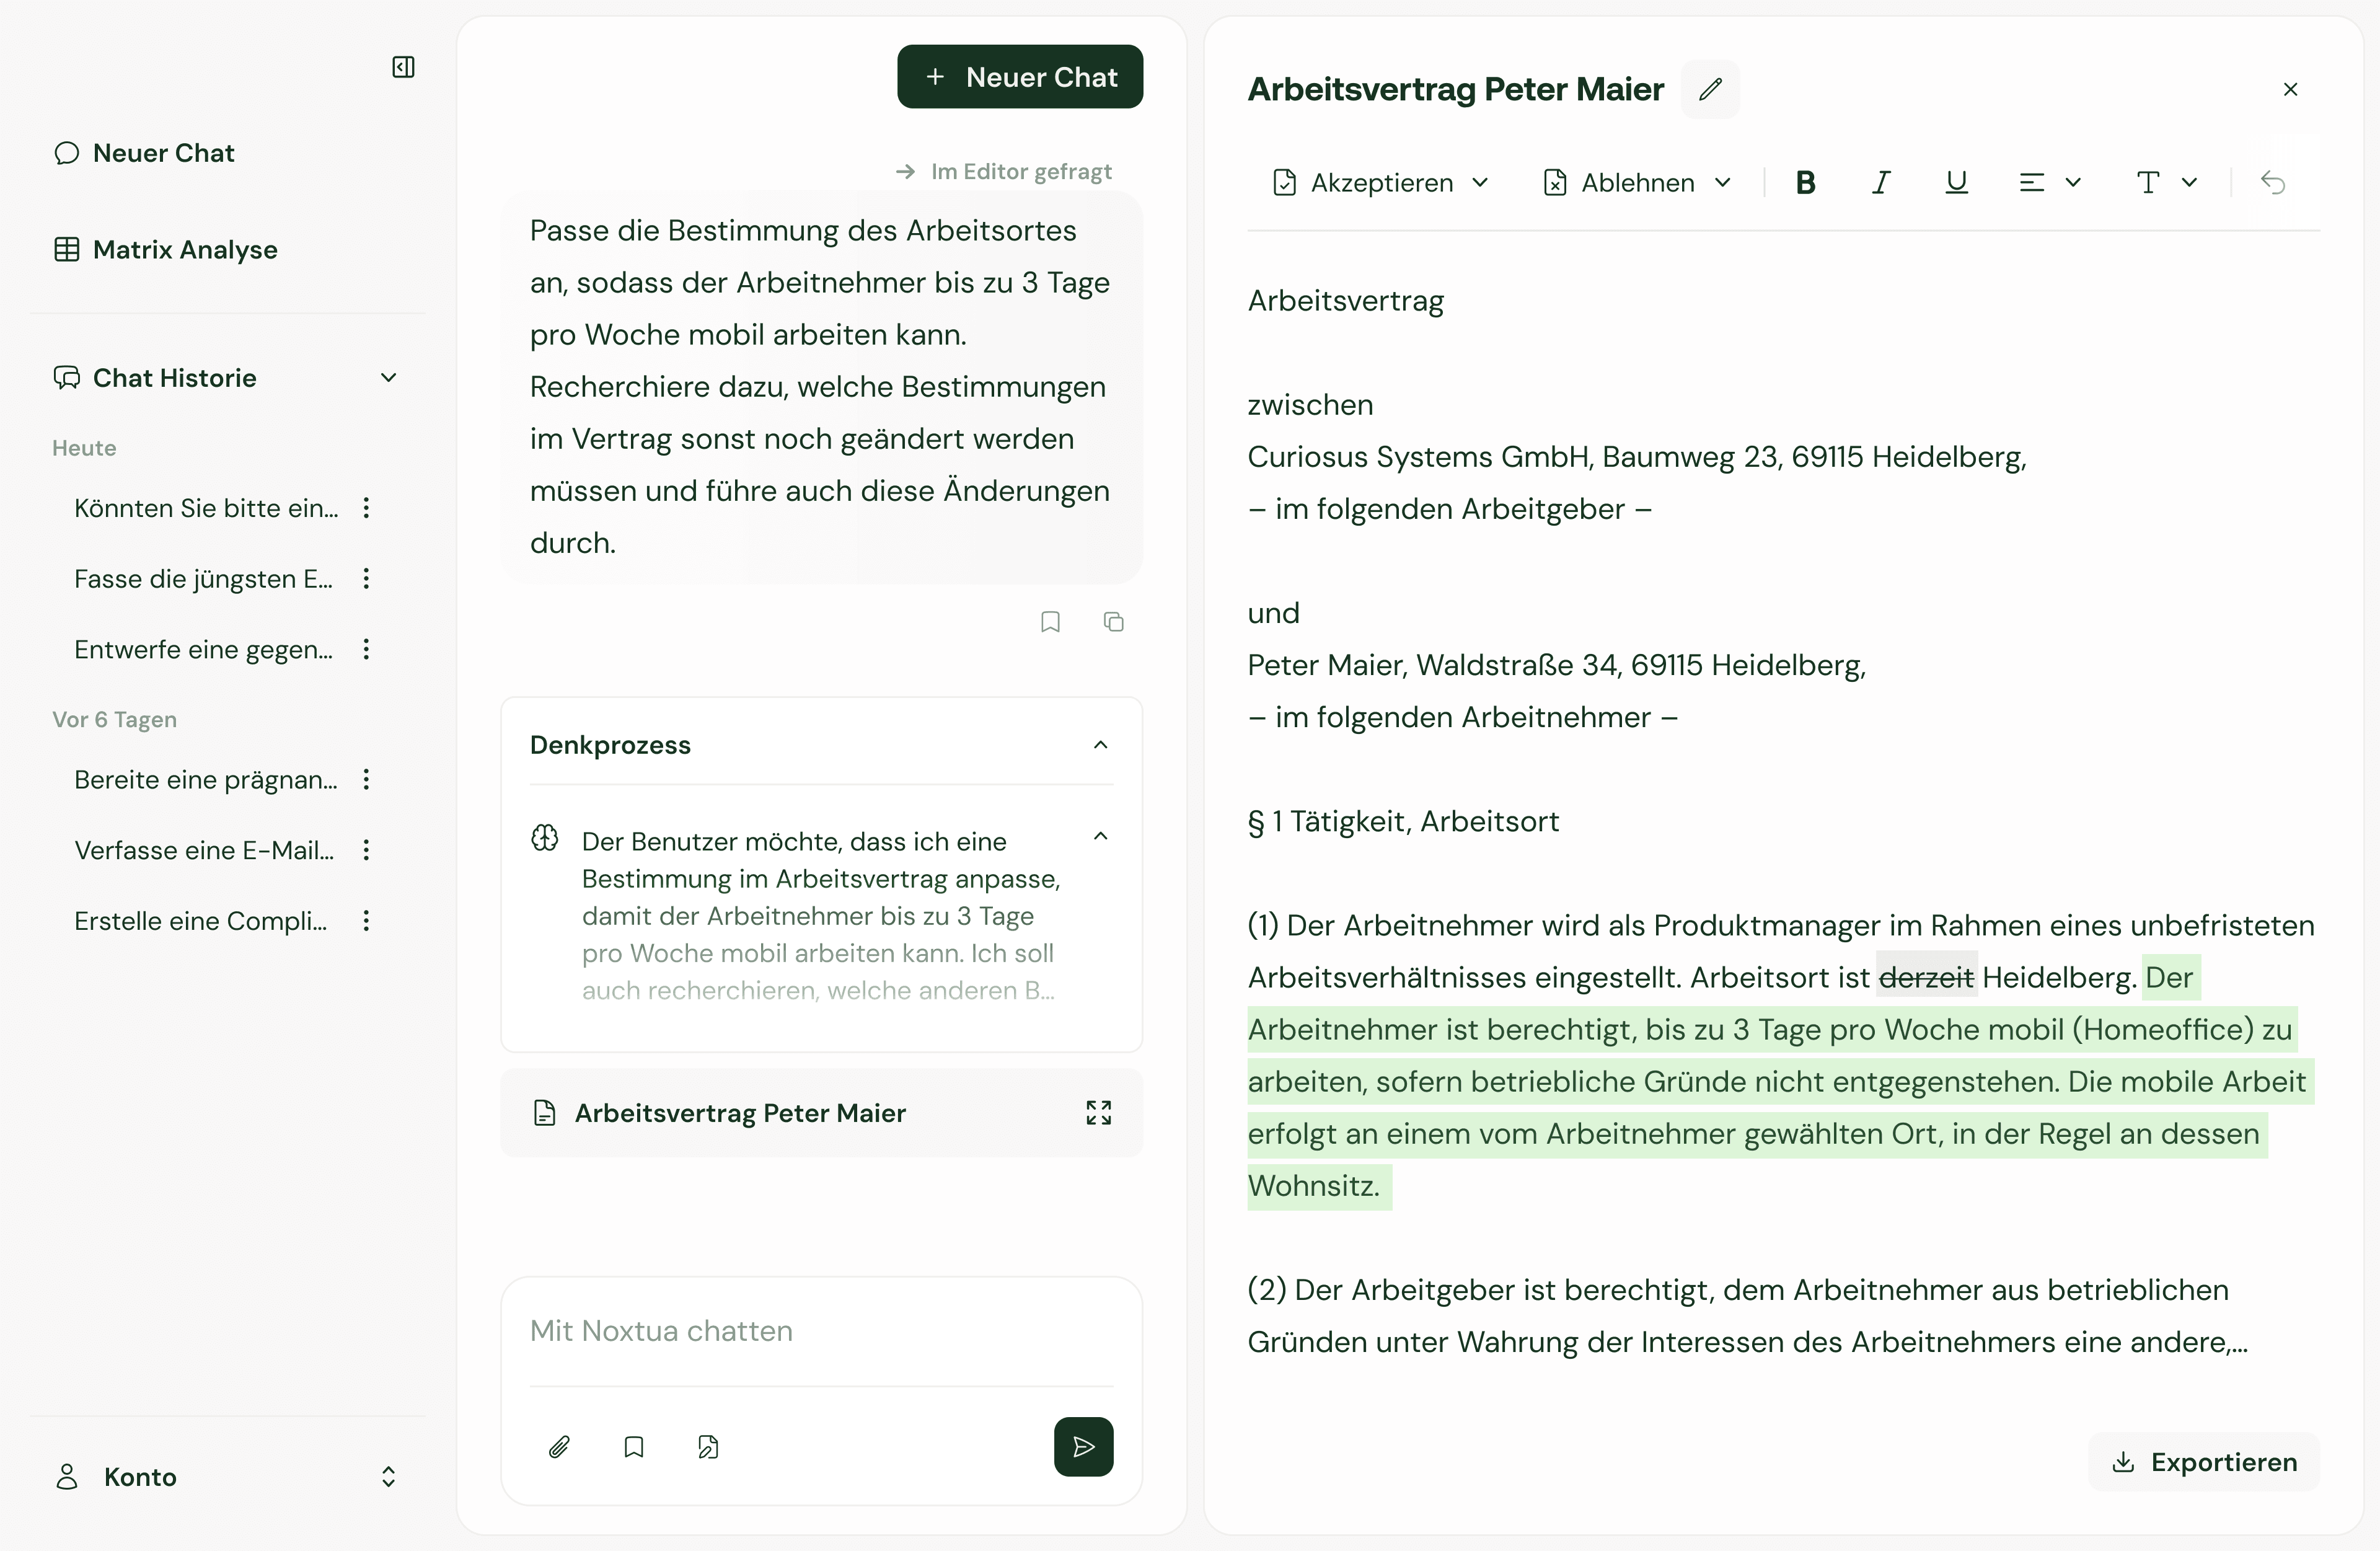Image resolution: width=2380 pixels, height=1551 pixels.
Task: Toggle bold formatting
Action: tap(1805, 182)
